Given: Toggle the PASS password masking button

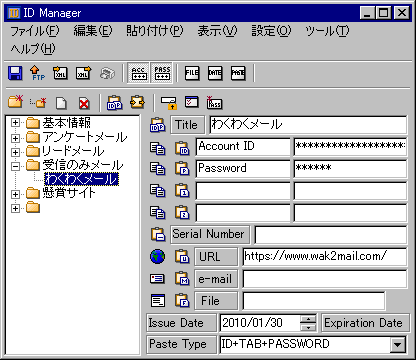Looking at the screenshot, I should click(x=162, y=72).
